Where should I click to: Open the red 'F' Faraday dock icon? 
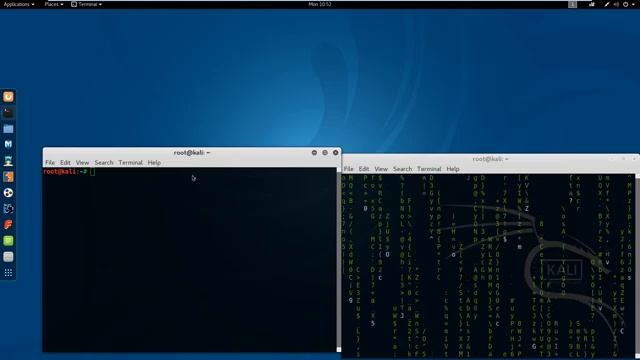pyautogui.click(x=8, y=224)
